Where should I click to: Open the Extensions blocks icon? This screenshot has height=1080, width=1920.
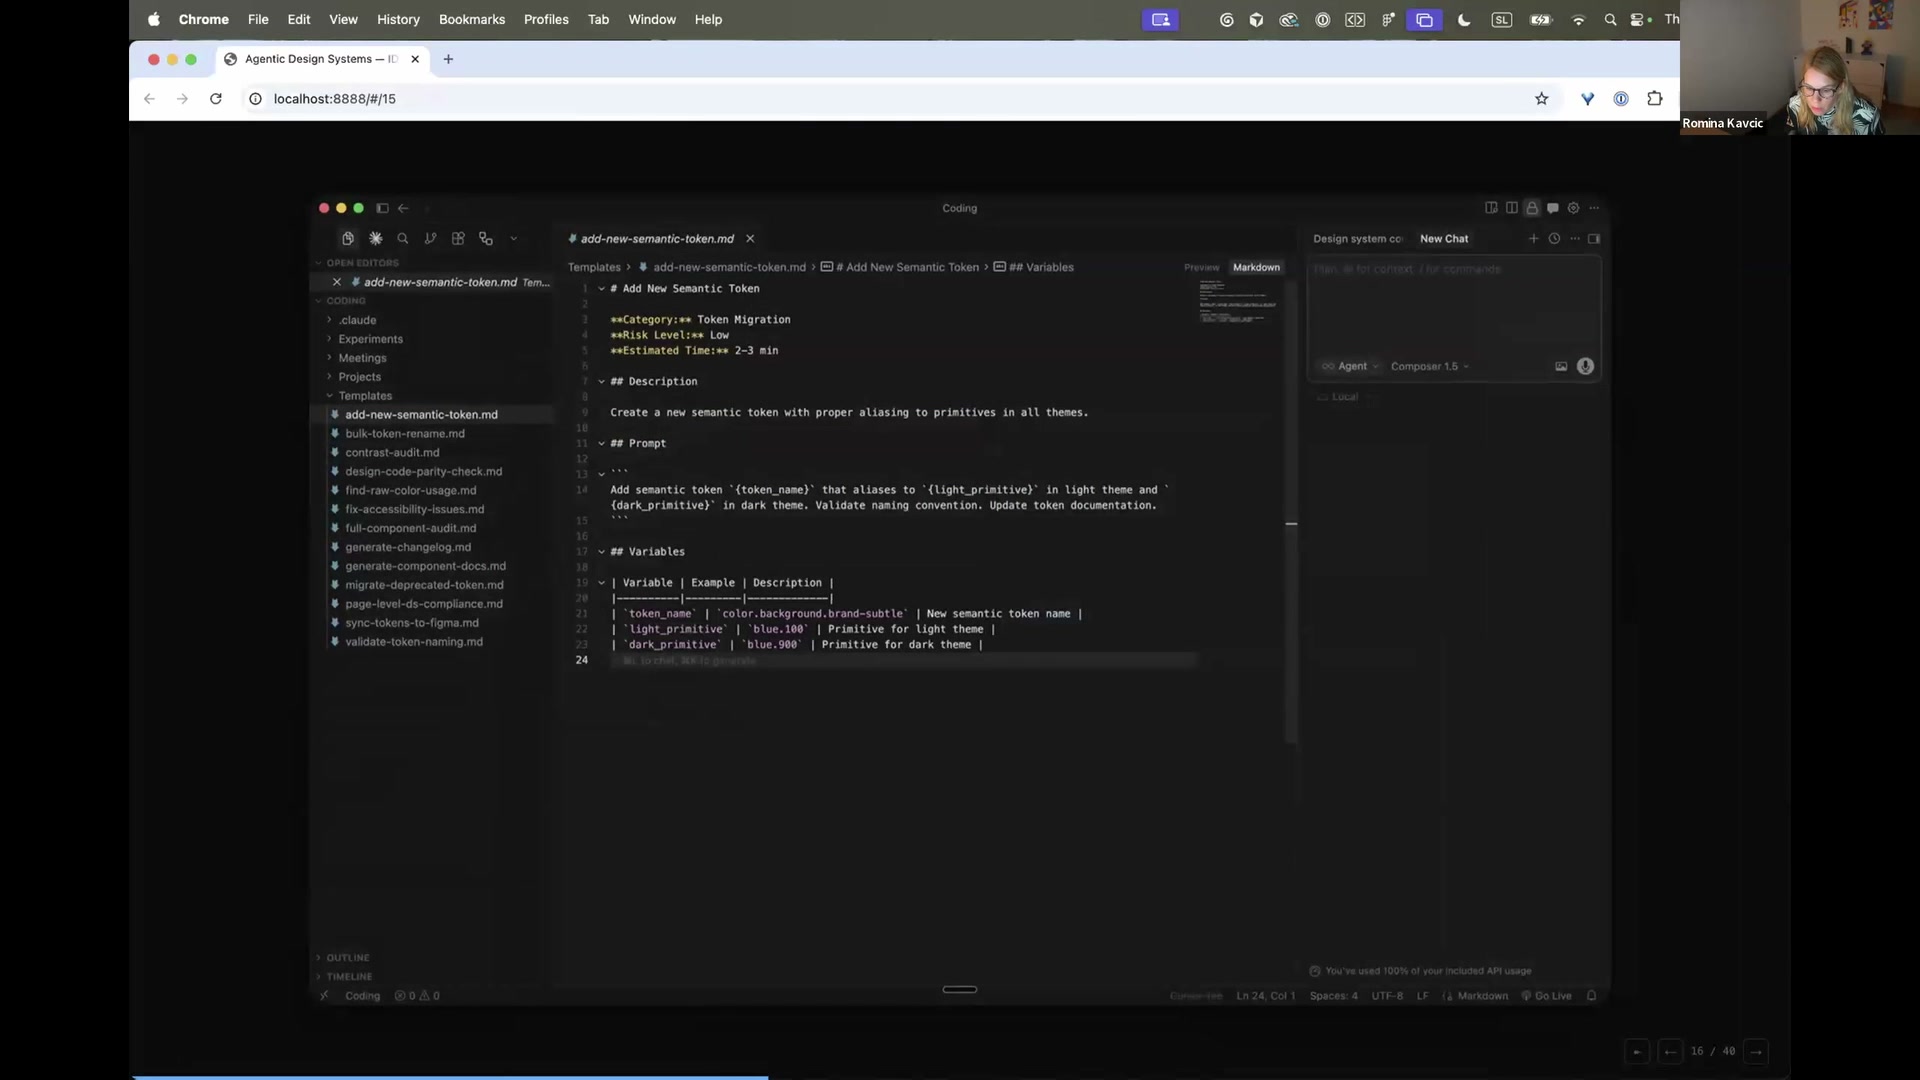(x=458, y=239)
